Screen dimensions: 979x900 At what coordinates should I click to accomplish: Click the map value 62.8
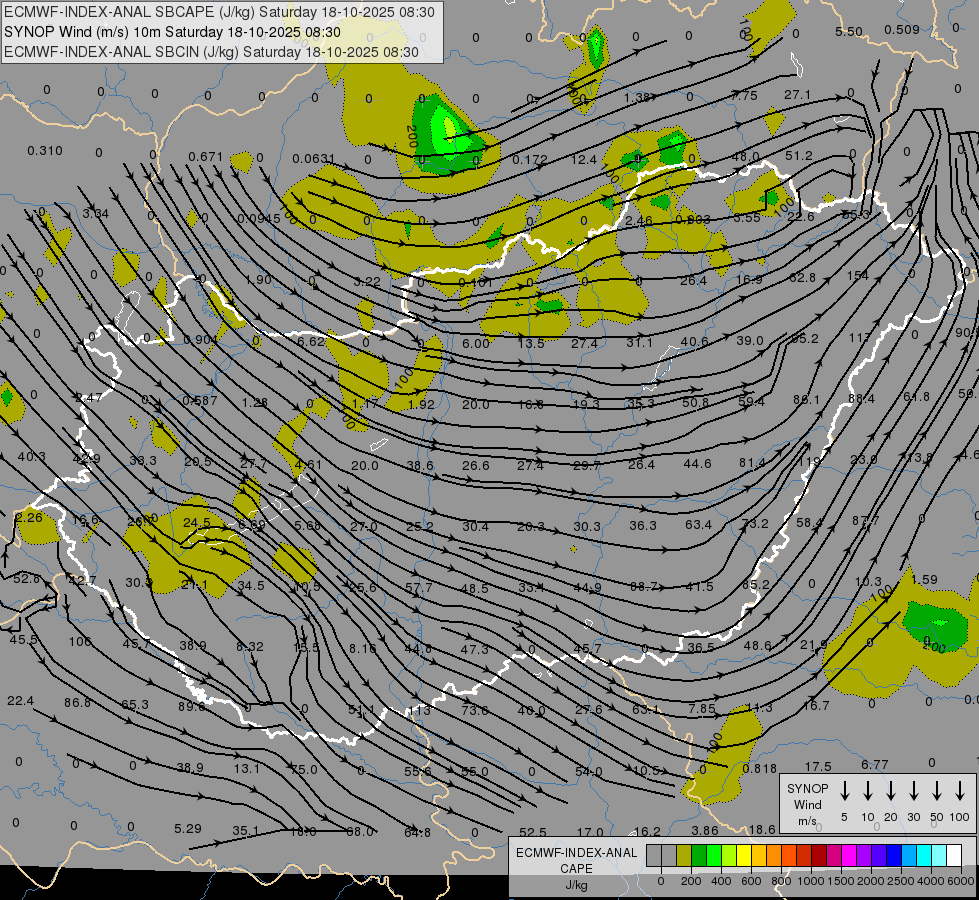point(802,277)
